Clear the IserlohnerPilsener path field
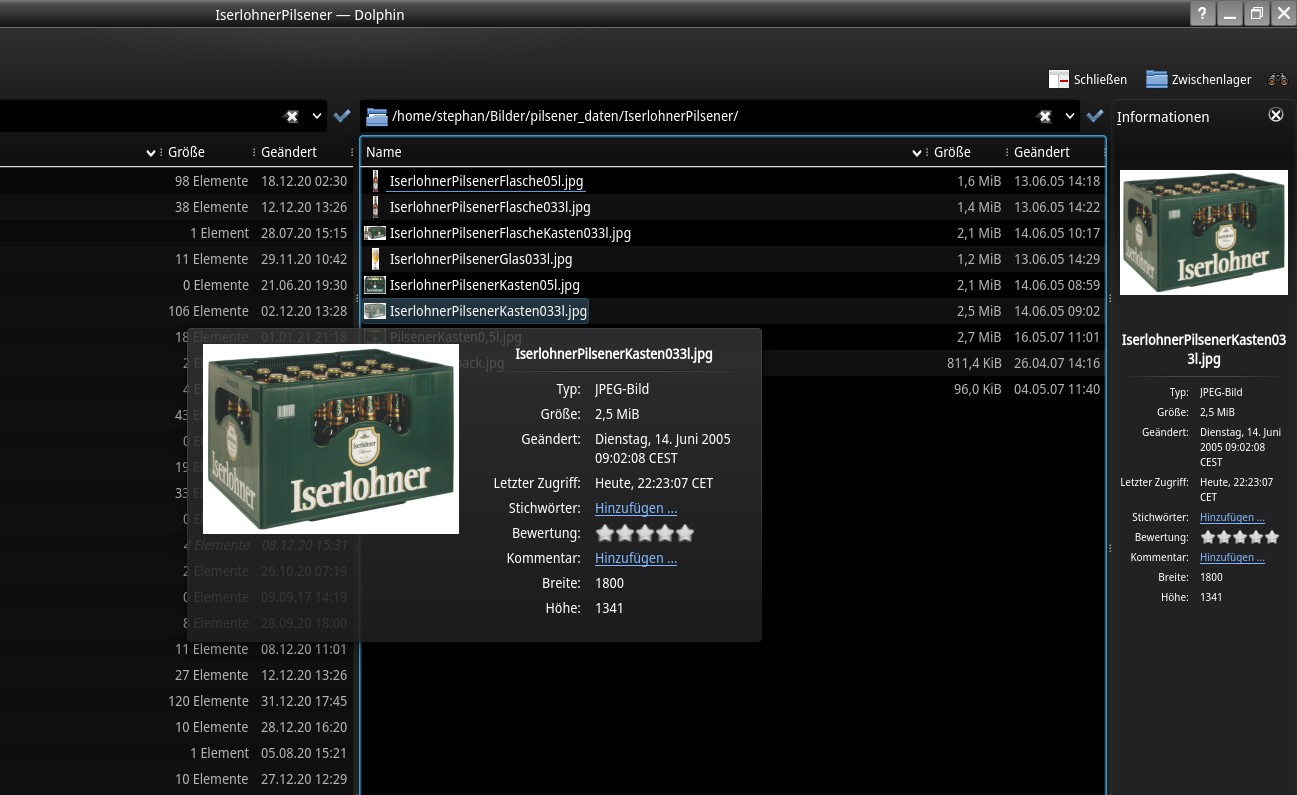This screenshot has width=1297, height=795. point(1045,116)
